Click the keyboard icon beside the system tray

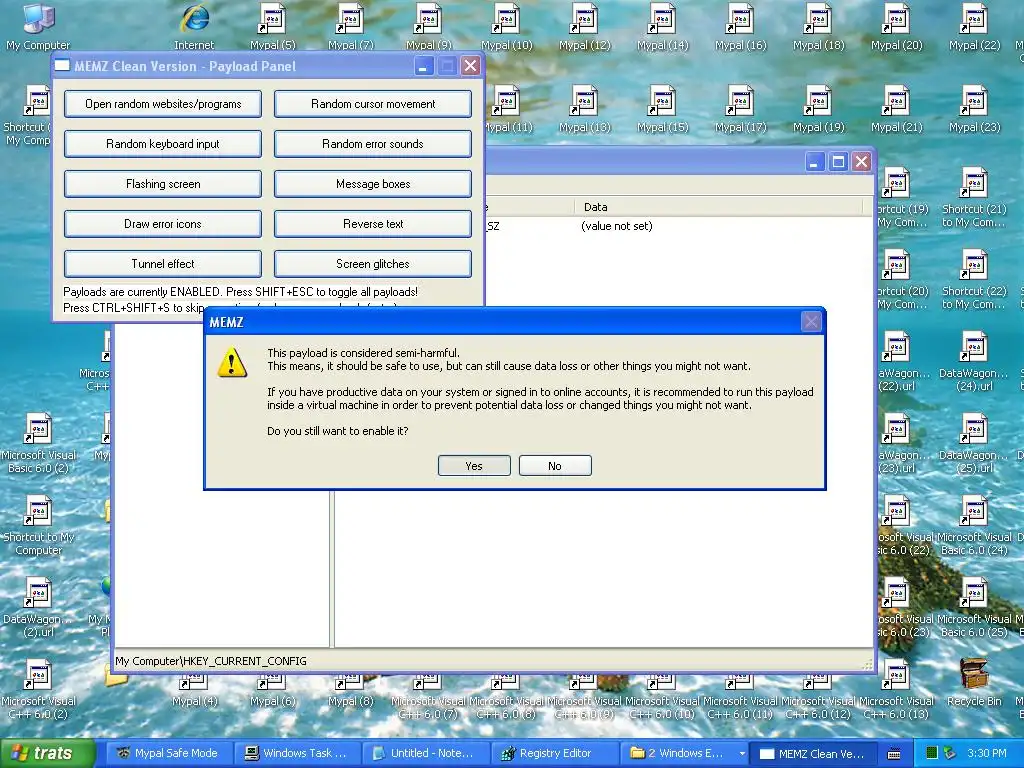coord(894,754)
